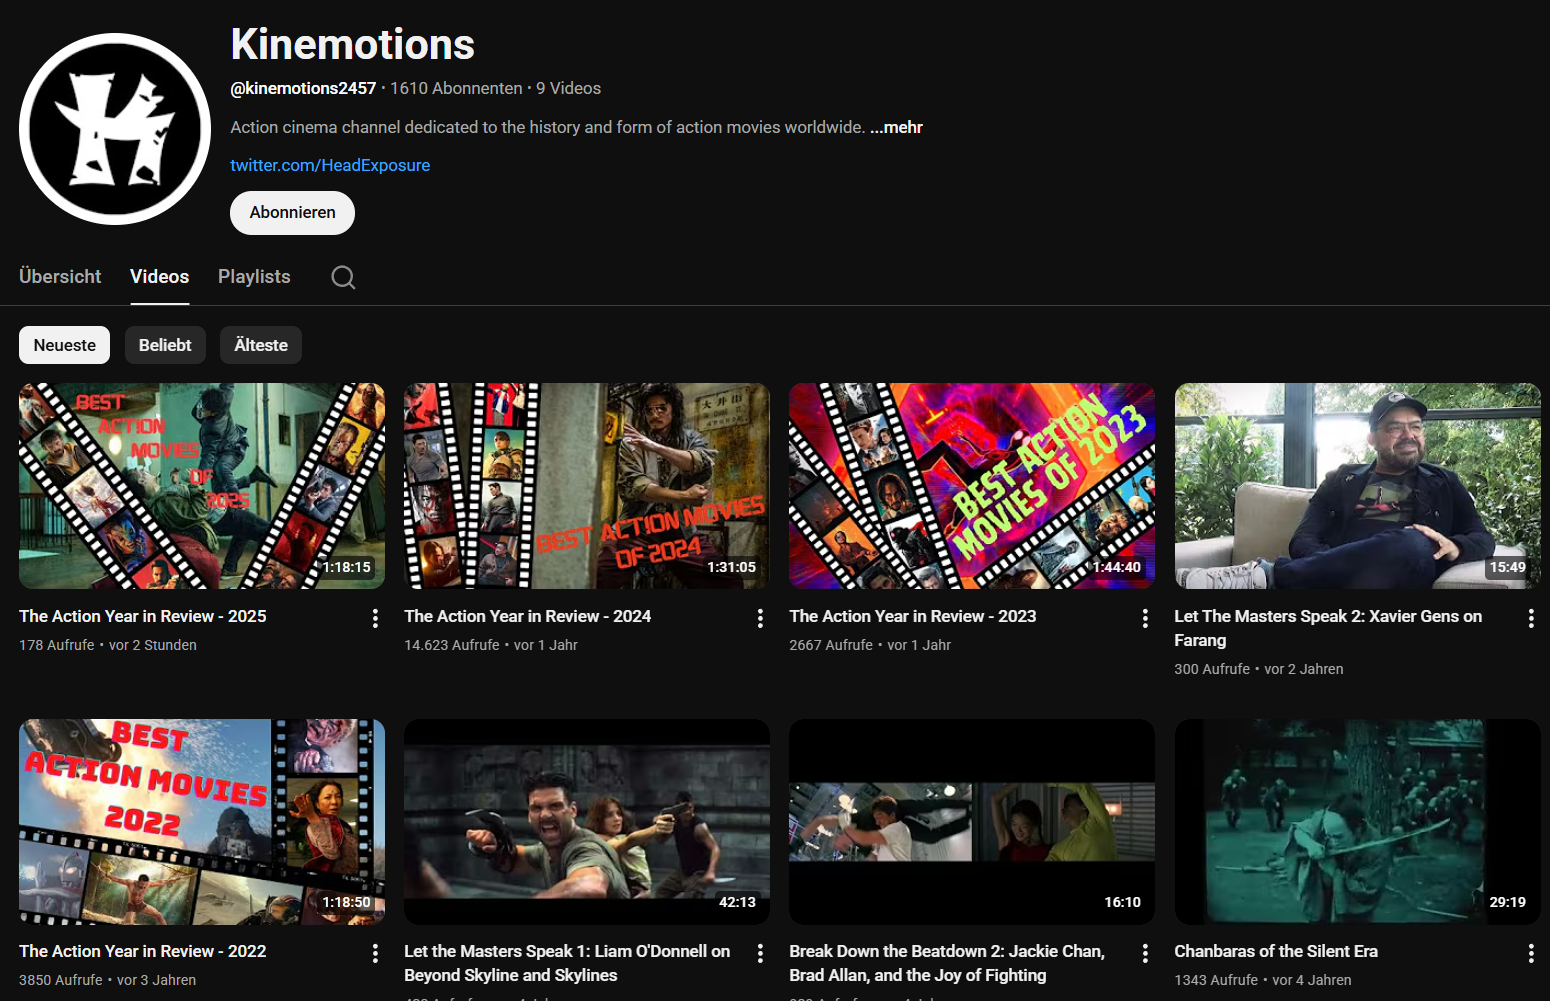Click the Kinemotions channel name heading

click(x=353, y=45)
